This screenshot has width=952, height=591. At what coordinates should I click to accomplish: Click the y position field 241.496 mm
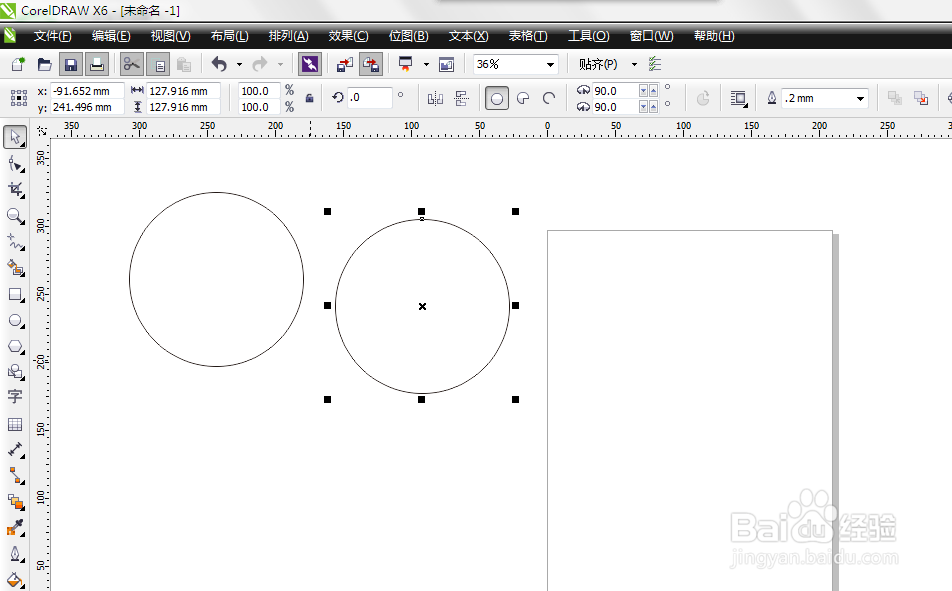pyautogui.click(x=87, y=107)
